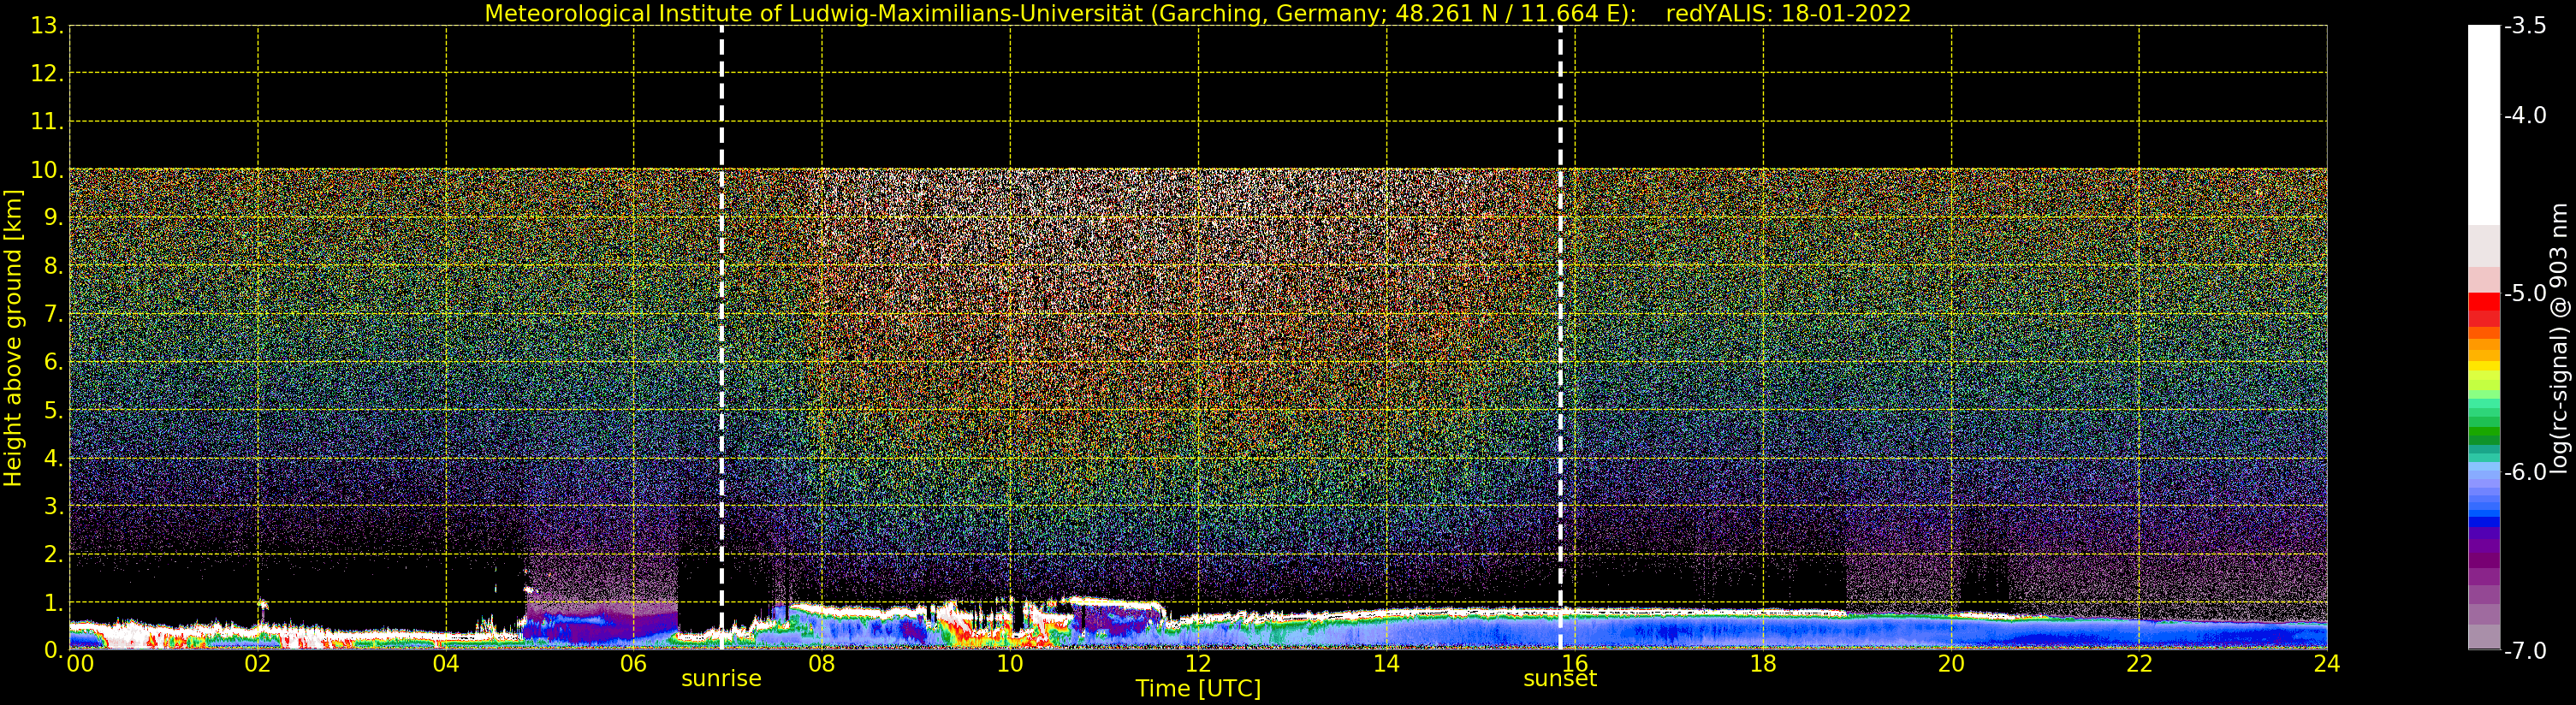
Task: Click the '1.' tick on the height axis
Action: click(53, 602)
